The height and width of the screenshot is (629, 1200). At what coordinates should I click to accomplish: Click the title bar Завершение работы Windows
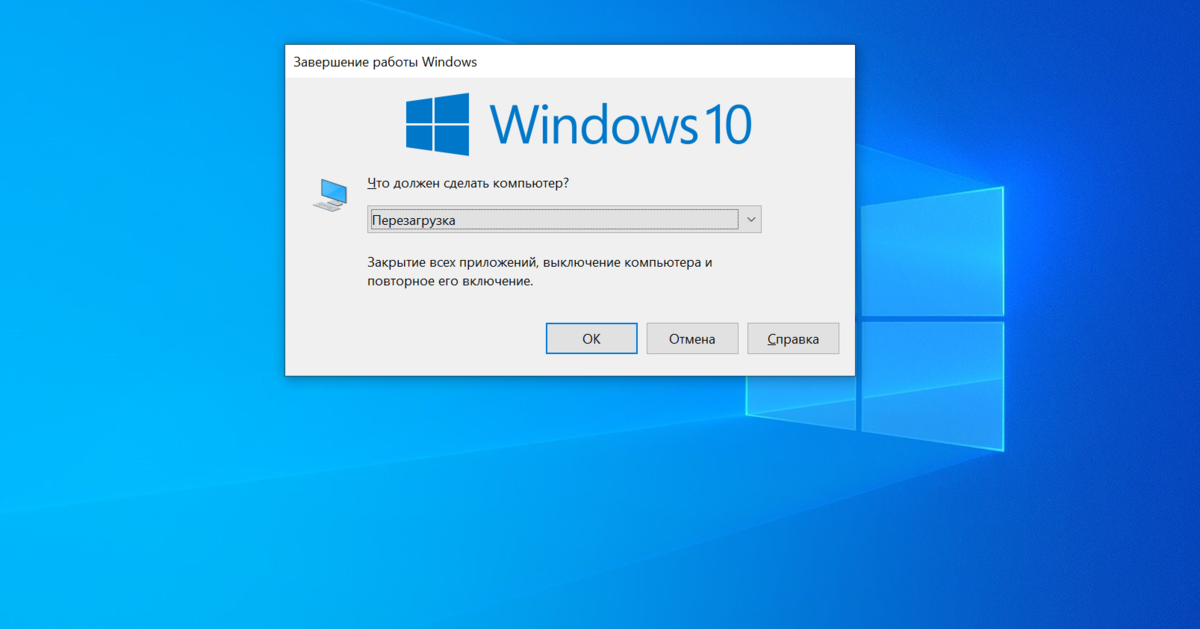tap(570, 61)
